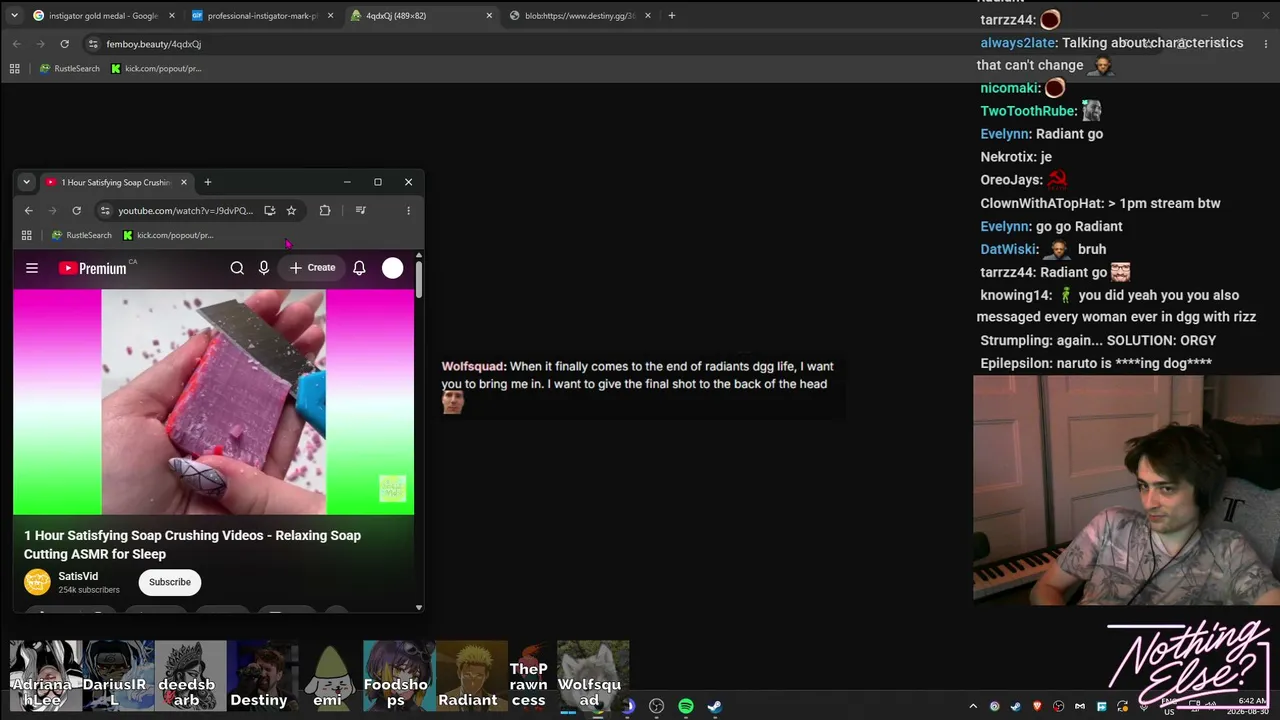This screenshot has height=720, width=1280.
Task: Reload the femboy.beauty page in main browser
Action: [x=65, y=44]
